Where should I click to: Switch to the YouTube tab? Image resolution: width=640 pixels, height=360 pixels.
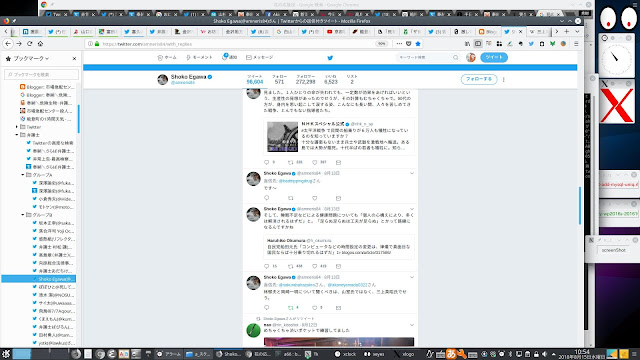pyautogui.click(x=337, y=31)
